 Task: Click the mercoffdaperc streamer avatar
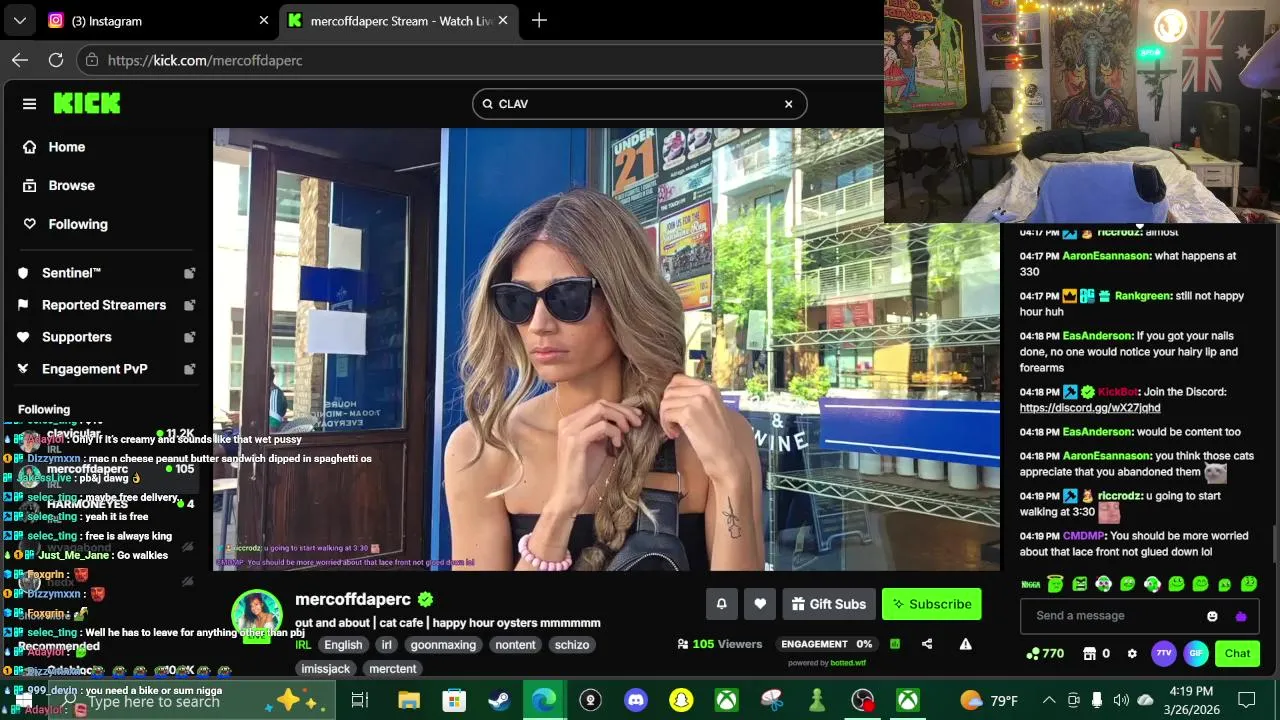[257, 614]
